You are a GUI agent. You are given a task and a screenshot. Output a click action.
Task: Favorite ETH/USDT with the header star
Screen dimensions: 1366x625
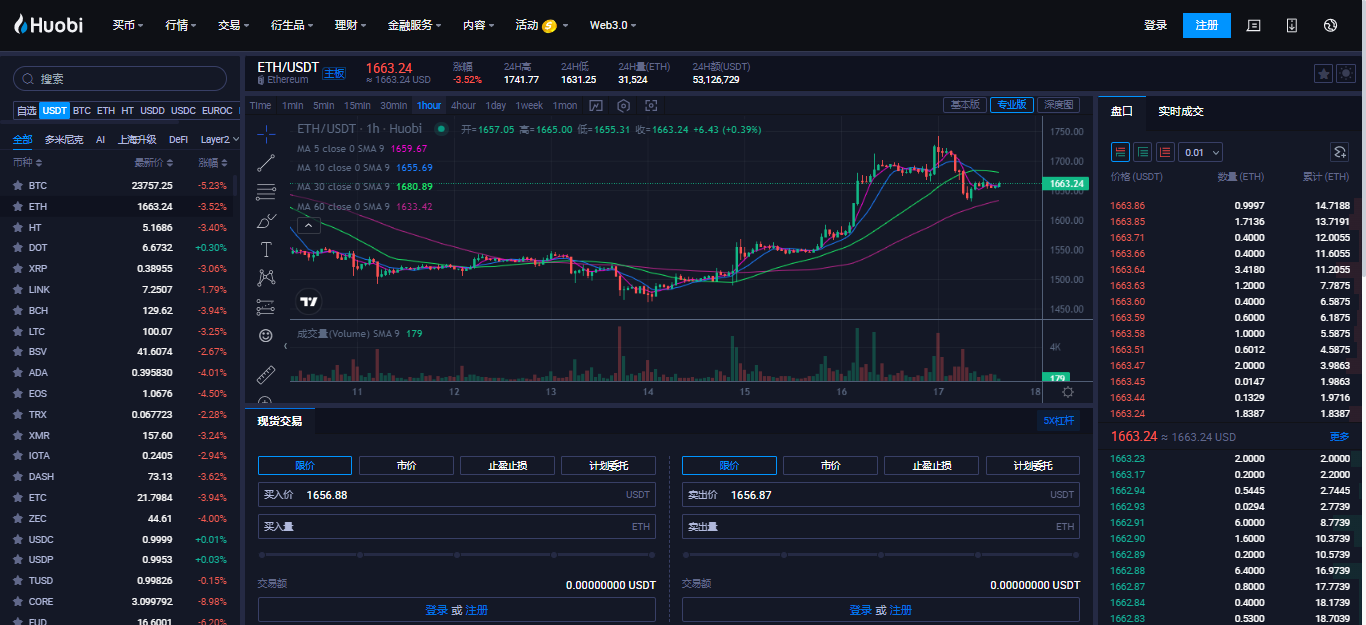pyautogui.click(x=1322, y=74)
